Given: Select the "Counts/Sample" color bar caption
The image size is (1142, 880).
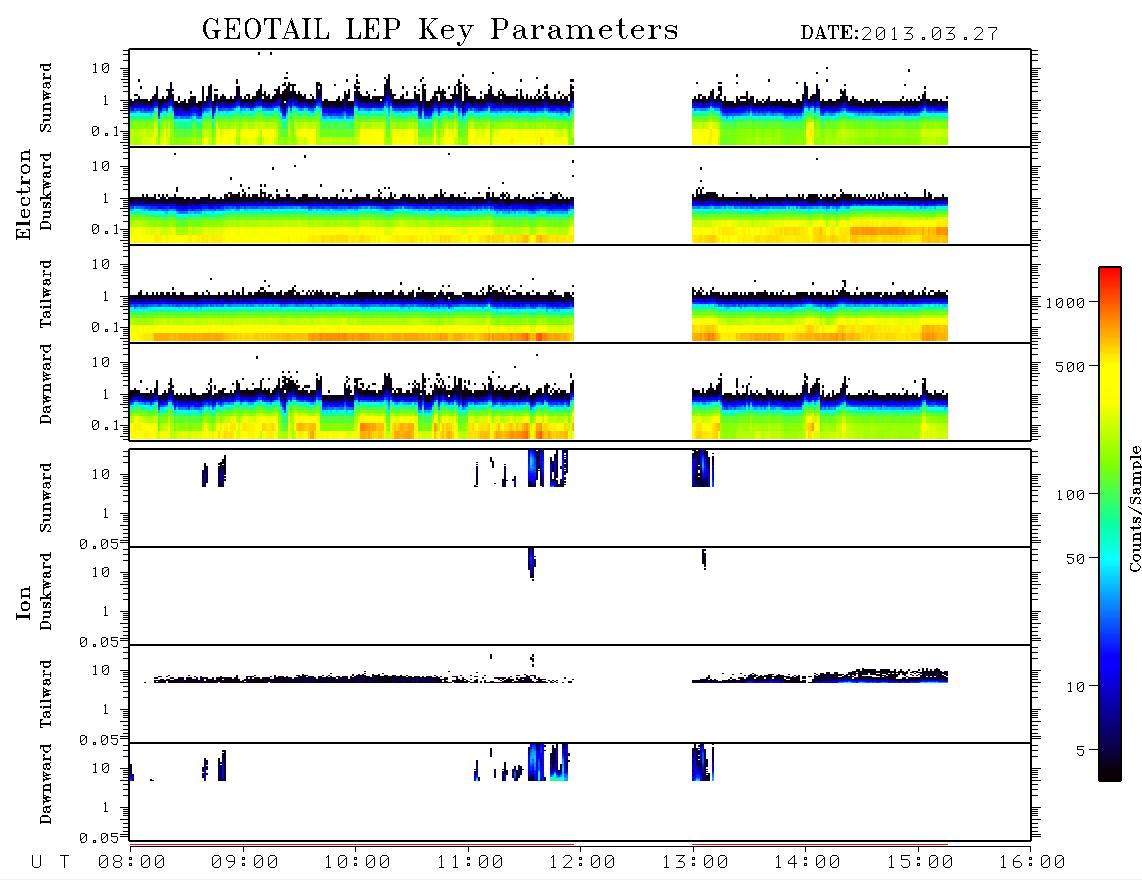Looking at the screenshot, I should tap(1135, 508).
